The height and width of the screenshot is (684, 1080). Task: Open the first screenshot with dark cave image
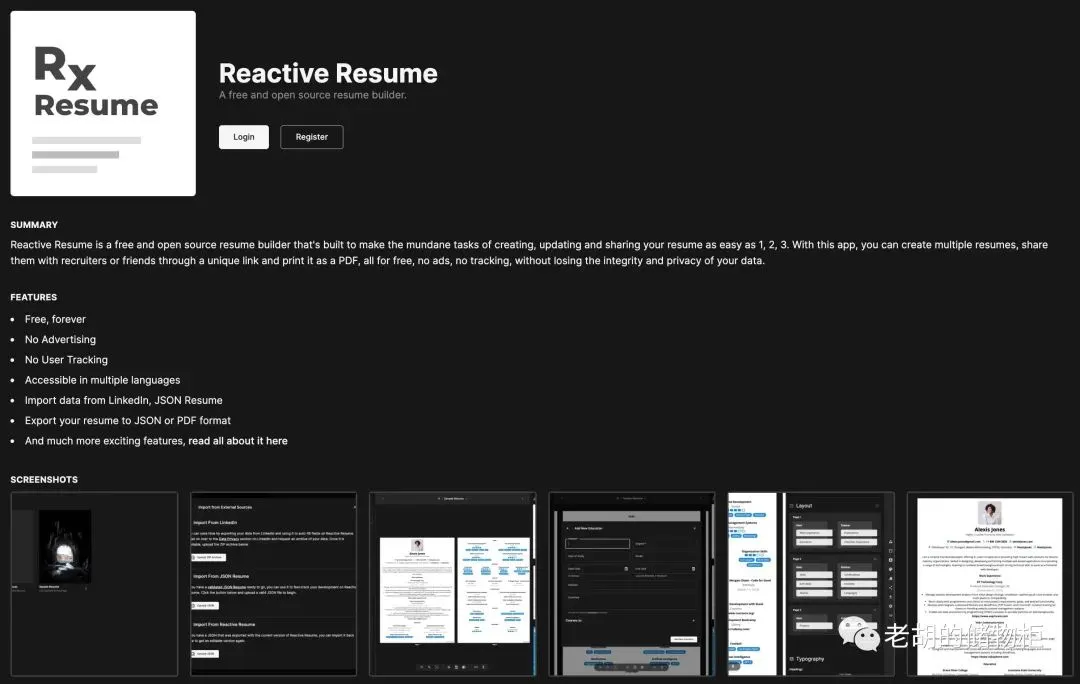tap(94, 584)
